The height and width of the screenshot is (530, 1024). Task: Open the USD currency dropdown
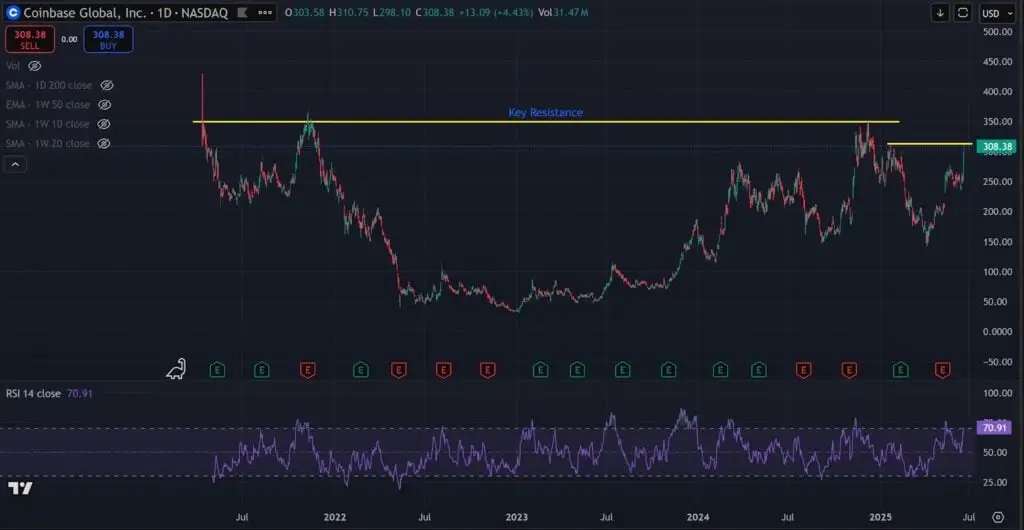996,13
